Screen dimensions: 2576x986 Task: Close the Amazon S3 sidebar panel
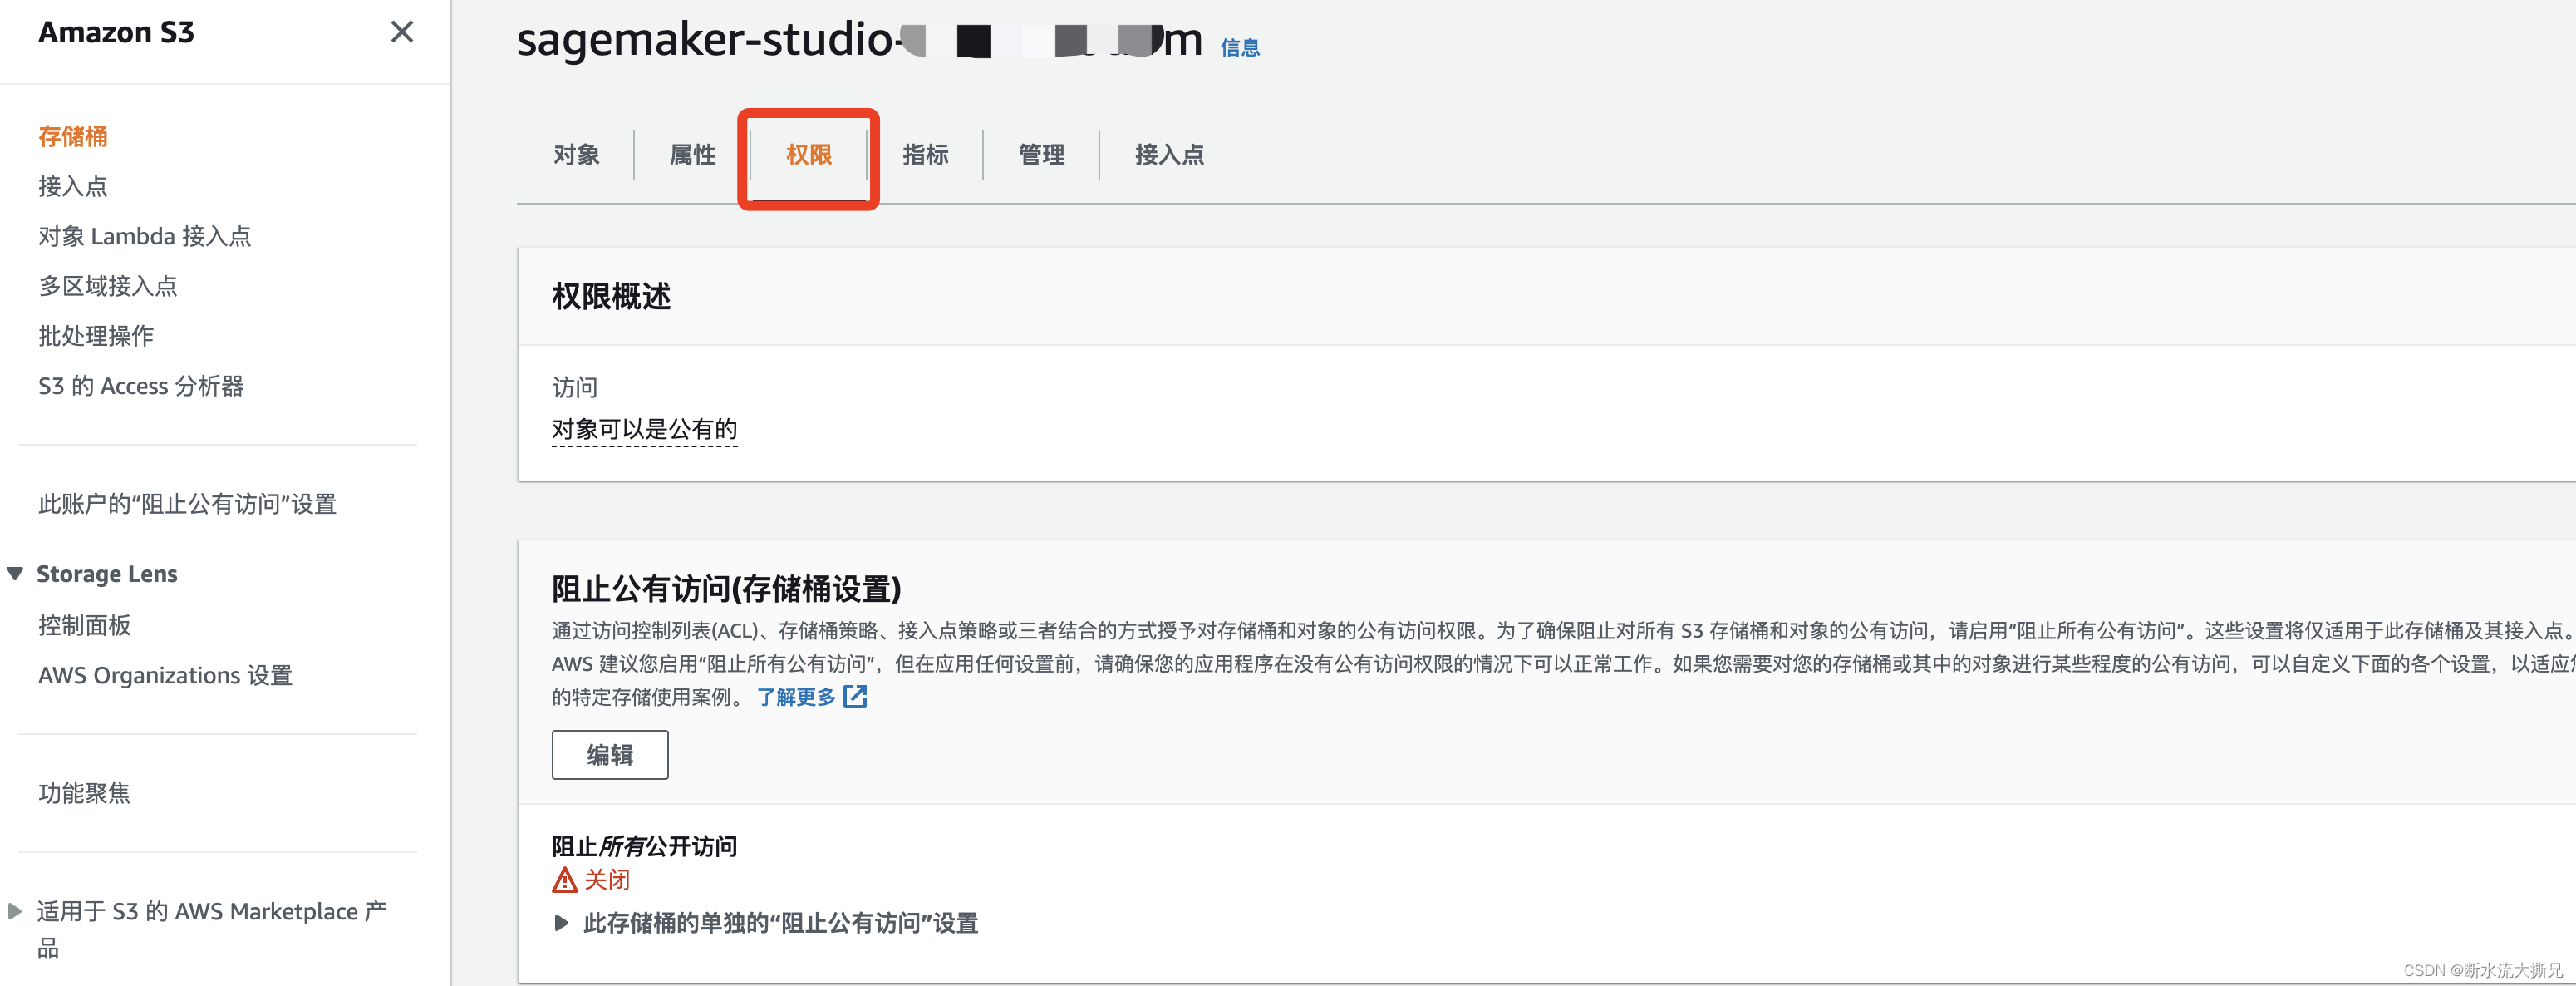(x=402, y=32)
